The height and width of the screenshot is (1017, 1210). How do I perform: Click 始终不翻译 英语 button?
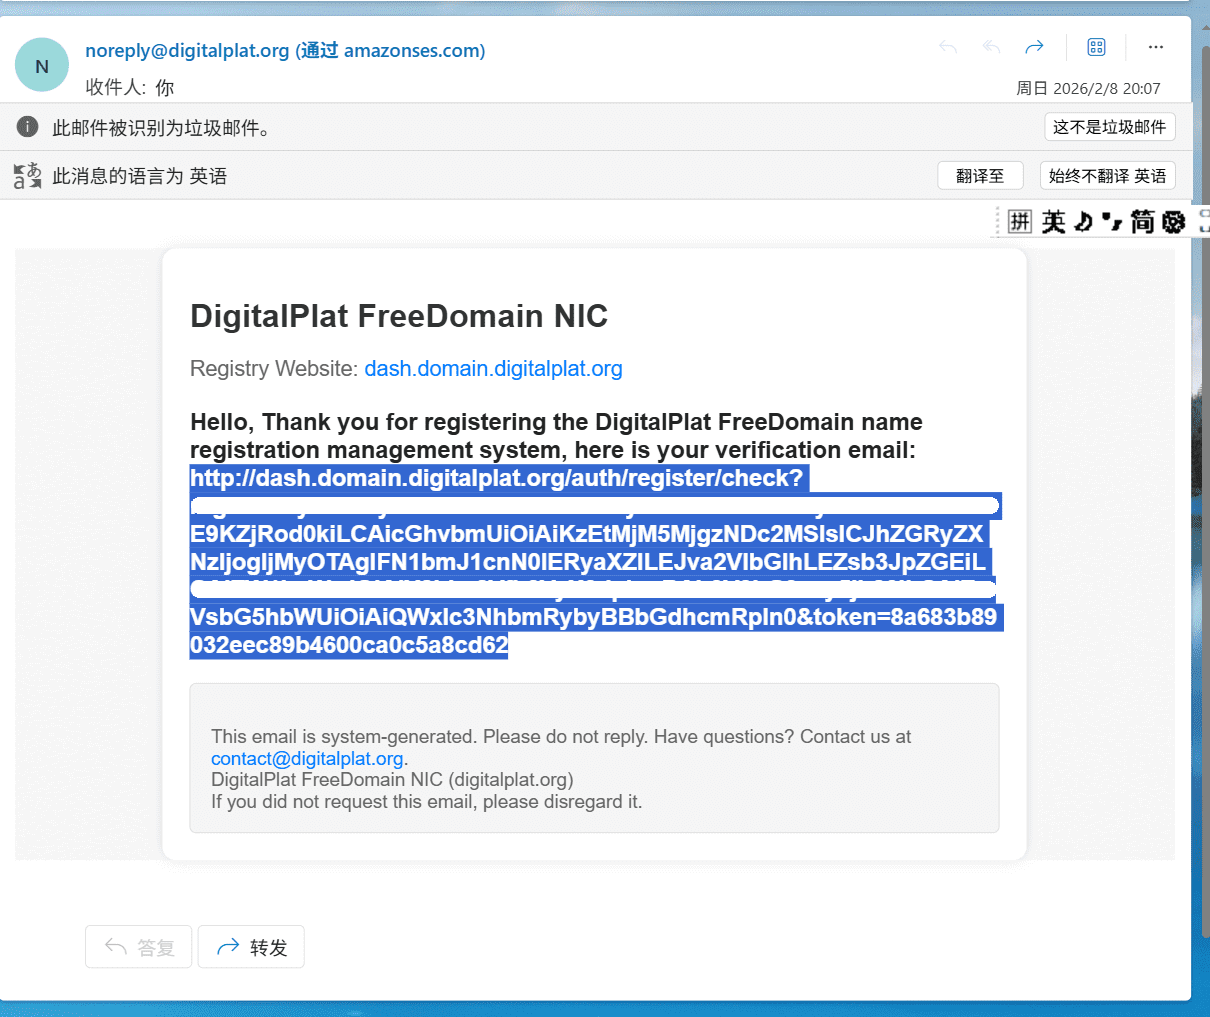click(1108, 176)
